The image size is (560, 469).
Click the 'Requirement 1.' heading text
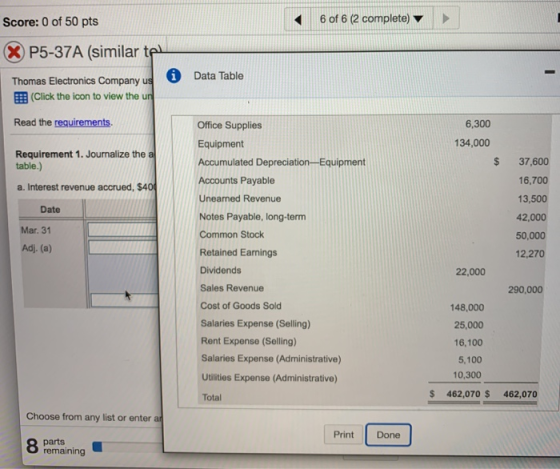[x=49, y=154]
